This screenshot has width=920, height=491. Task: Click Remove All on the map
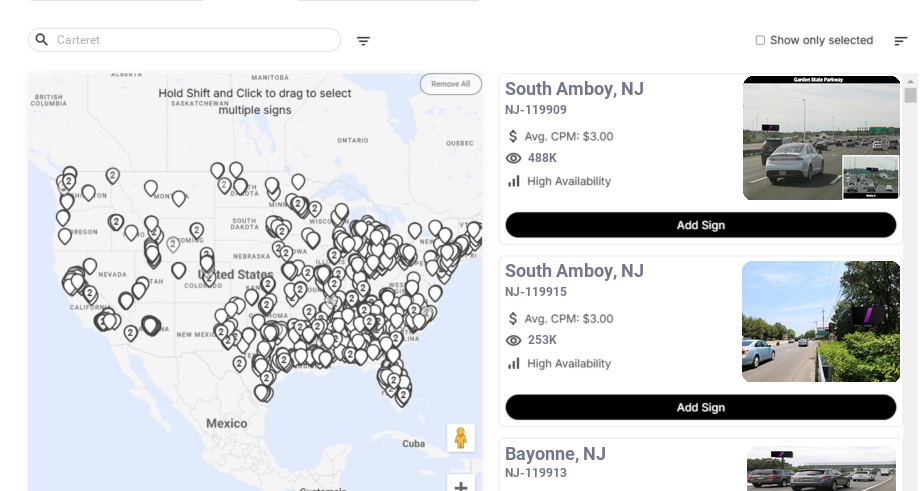450,84
